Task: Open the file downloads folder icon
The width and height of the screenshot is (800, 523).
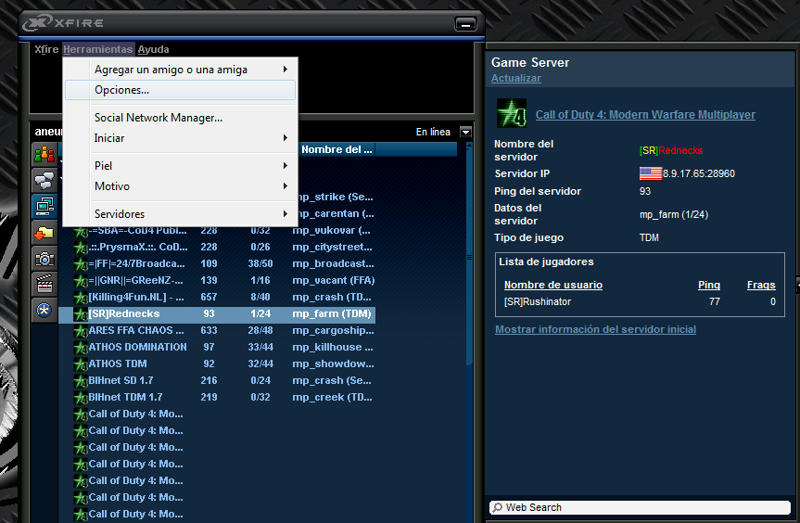Action: click(x=44, y=233)
